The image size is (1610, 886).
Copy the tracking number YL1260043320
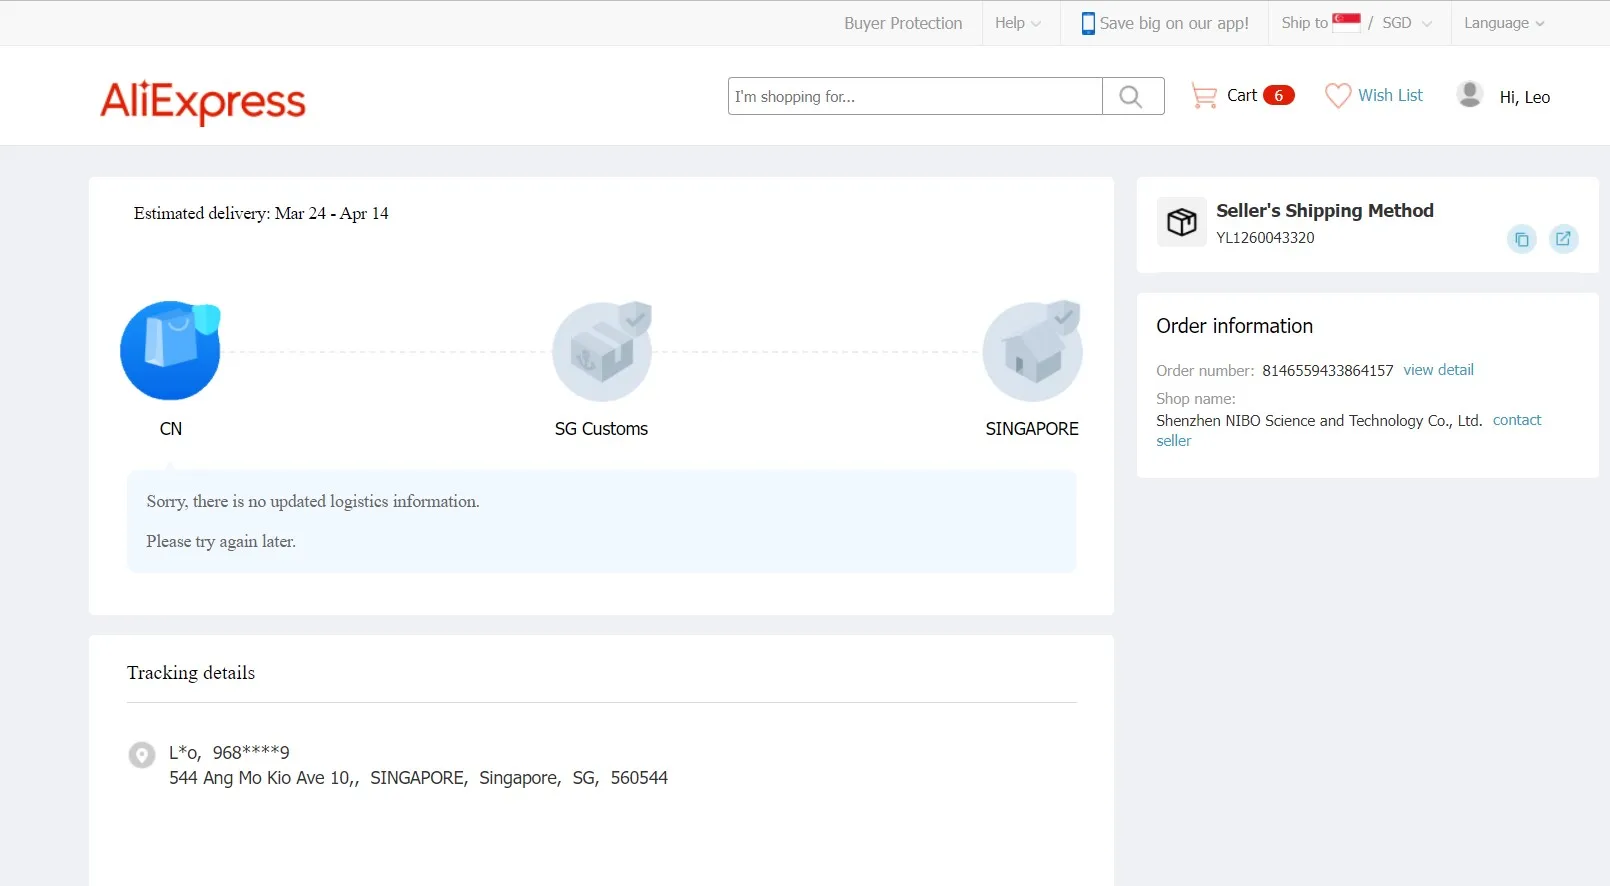coord(1521,239)
